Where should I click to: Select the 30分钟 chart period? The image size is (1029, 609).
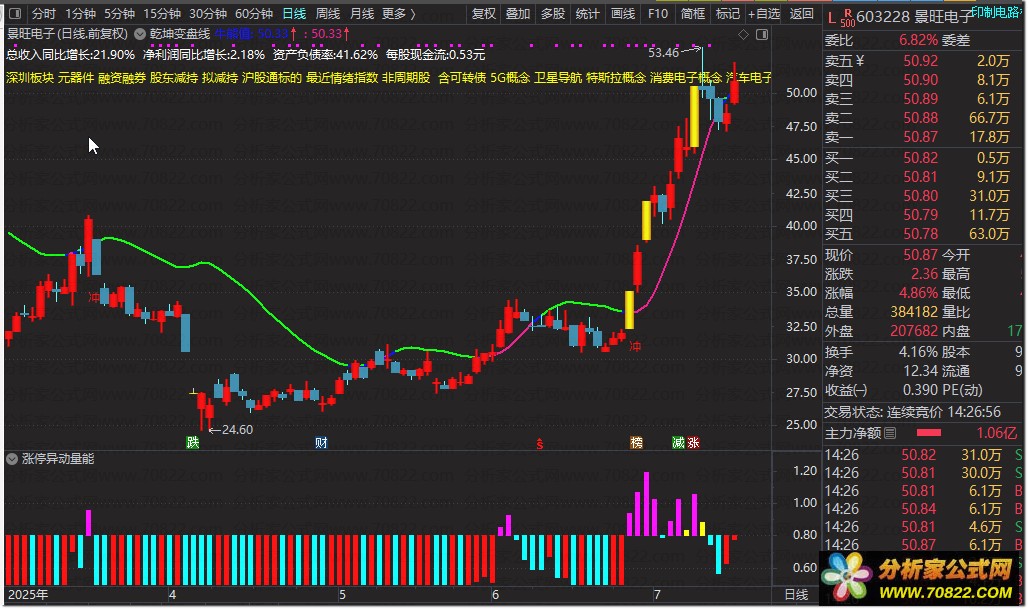pyautogui.click(x=208, y=13)
